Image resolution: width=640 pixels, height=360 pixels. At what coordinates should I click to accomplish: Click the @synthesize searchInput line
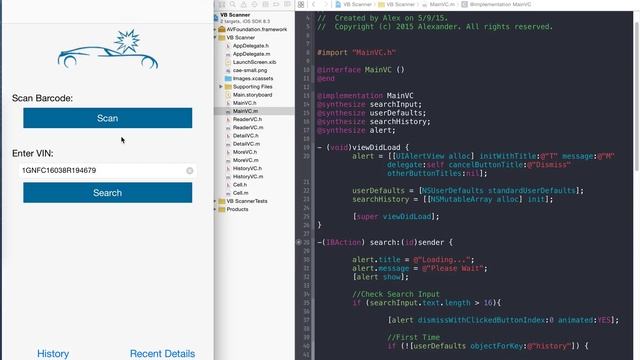point(369,104)
